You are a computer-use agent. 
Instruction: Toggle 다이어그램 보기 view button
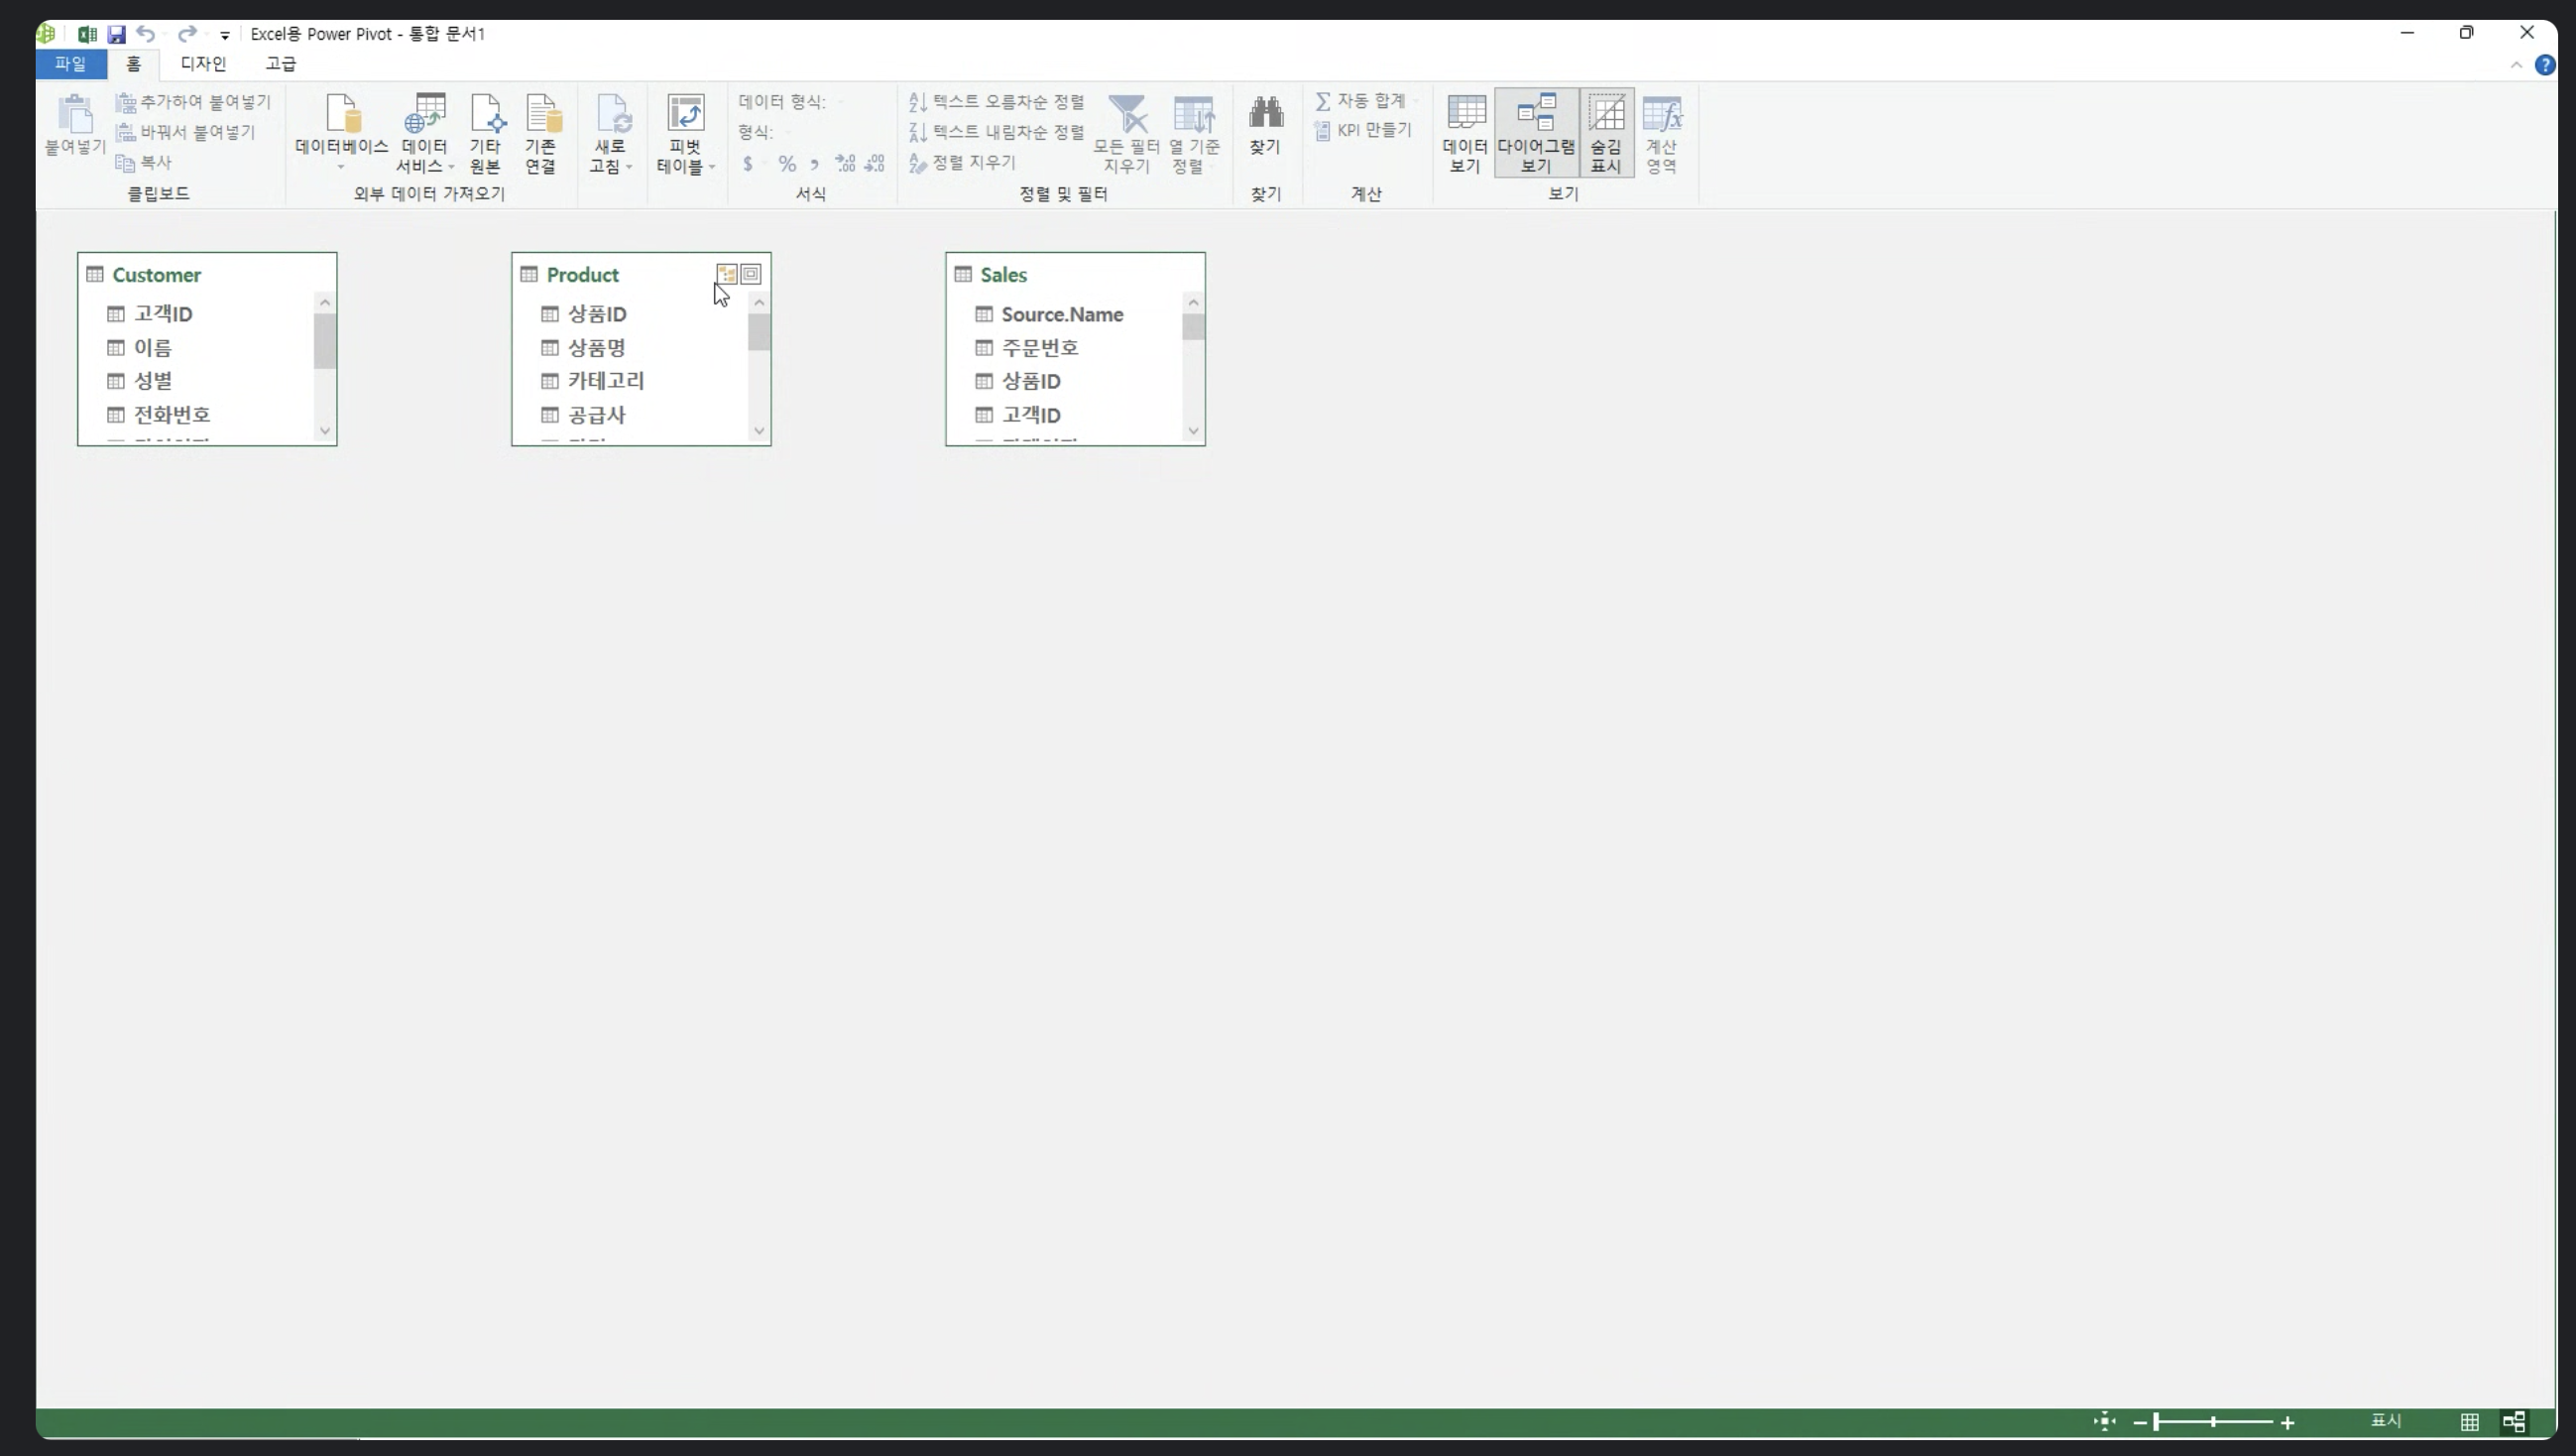(x=1536, y=133)
